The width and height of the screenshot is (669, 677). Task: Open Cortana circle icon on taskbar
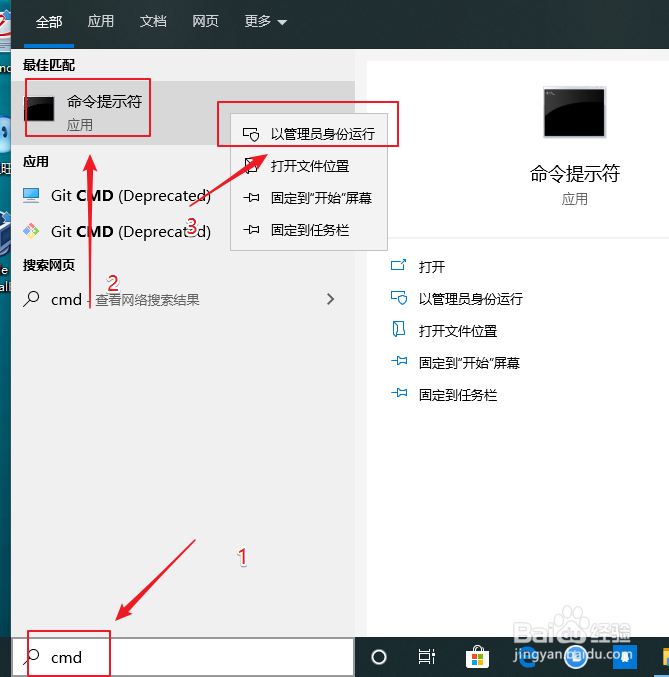(x=379, y=657)
